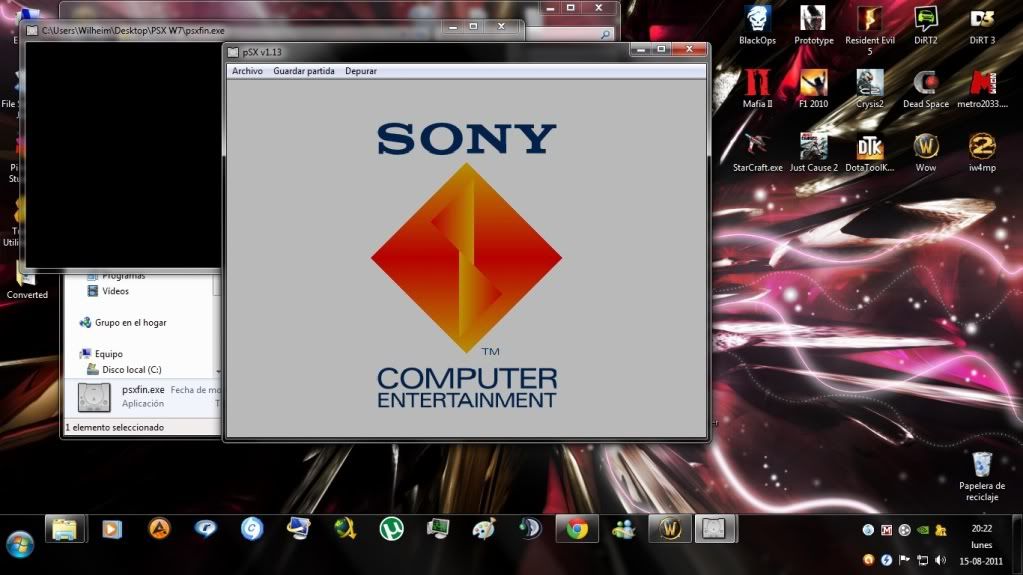
Task: Click the NVIDIA tray icon
Action: click(x=923, y=530)
